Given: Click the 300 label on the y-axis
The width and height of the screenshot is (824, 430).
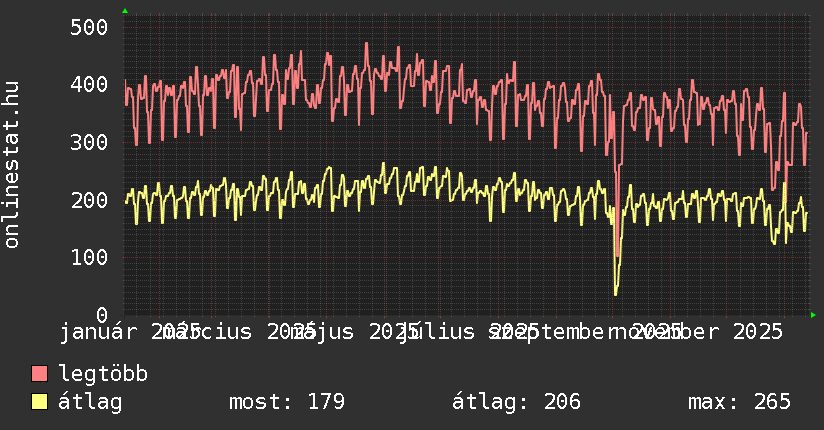Looking at the screenshot, I should click(x=89, y=143).
